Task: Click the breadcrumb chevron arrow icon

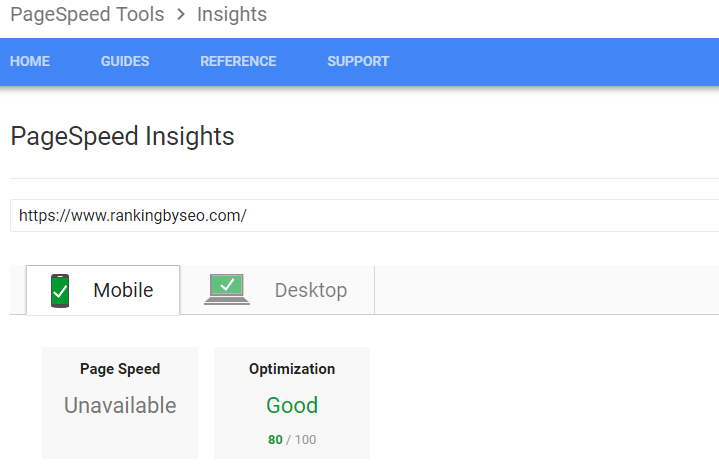Action: 181,14
